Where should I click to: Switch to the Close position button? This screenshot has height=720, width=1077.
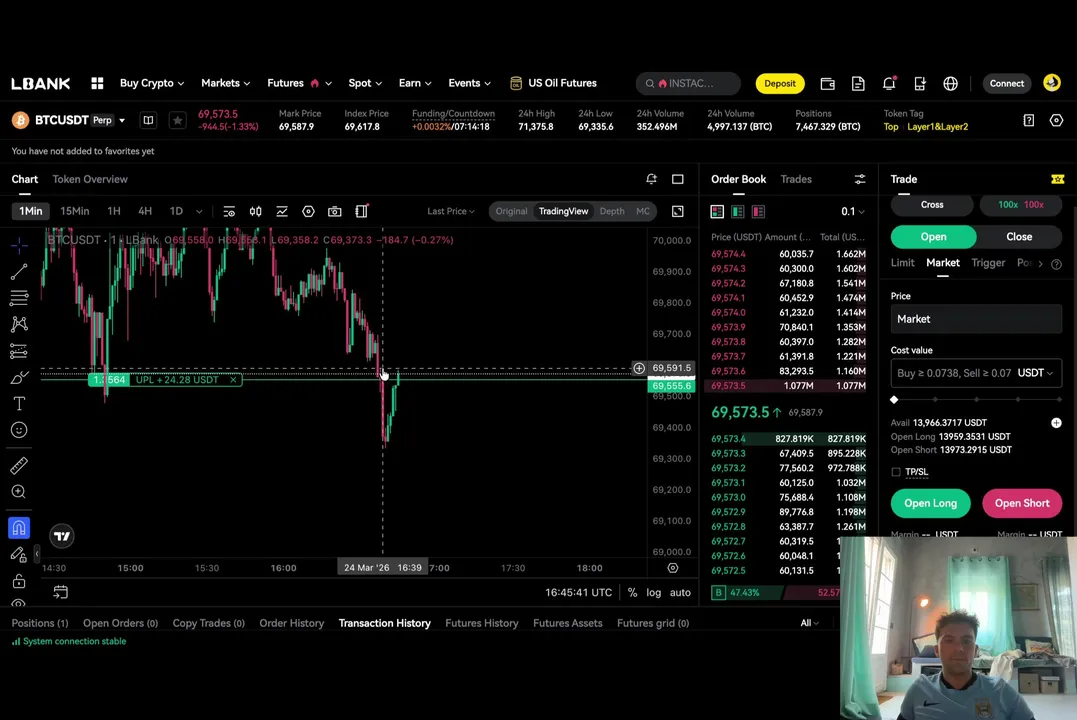1019,237
